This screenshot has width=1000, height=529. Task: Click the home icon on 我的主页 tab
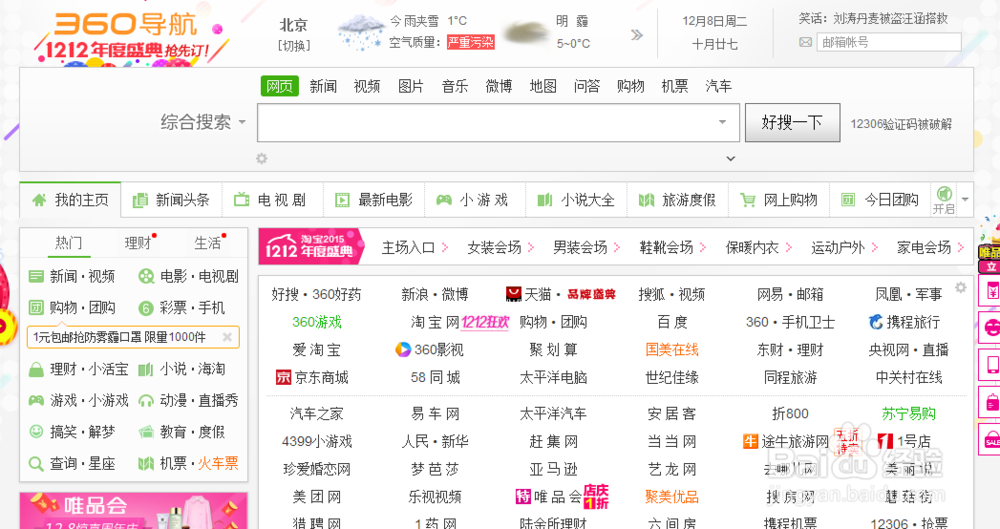[40, 200]
